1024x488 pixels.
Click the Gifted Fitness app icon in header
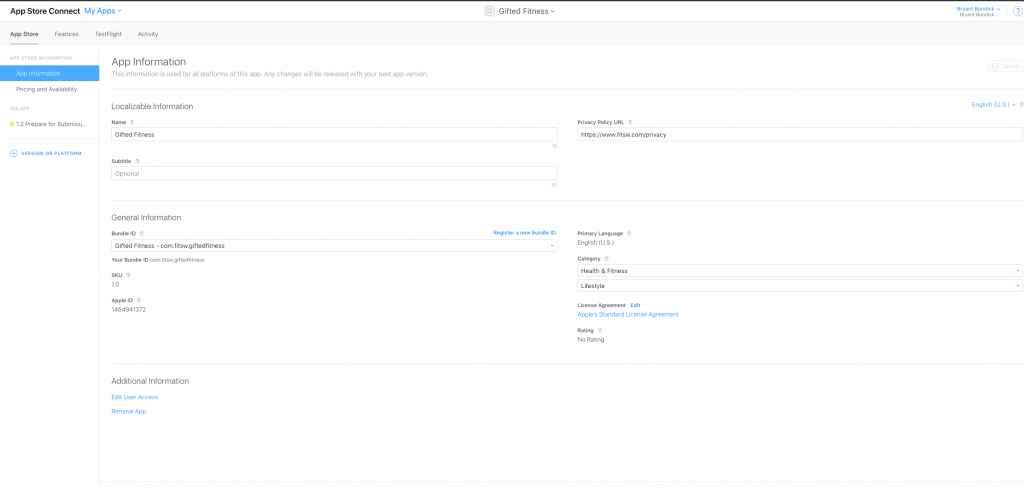(489, 11)
